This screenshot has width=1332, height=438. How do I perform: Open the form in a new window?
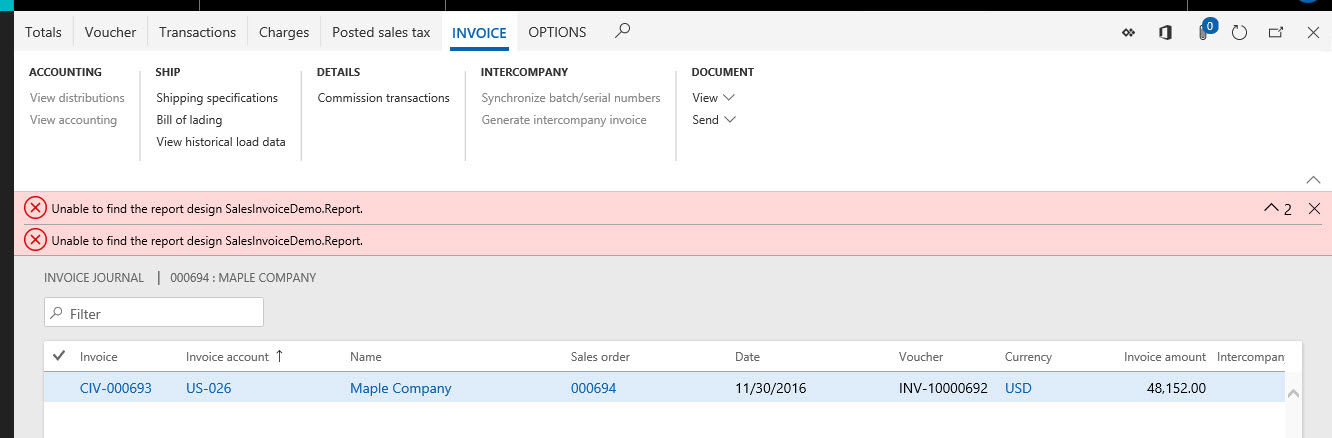point(1276,33)
